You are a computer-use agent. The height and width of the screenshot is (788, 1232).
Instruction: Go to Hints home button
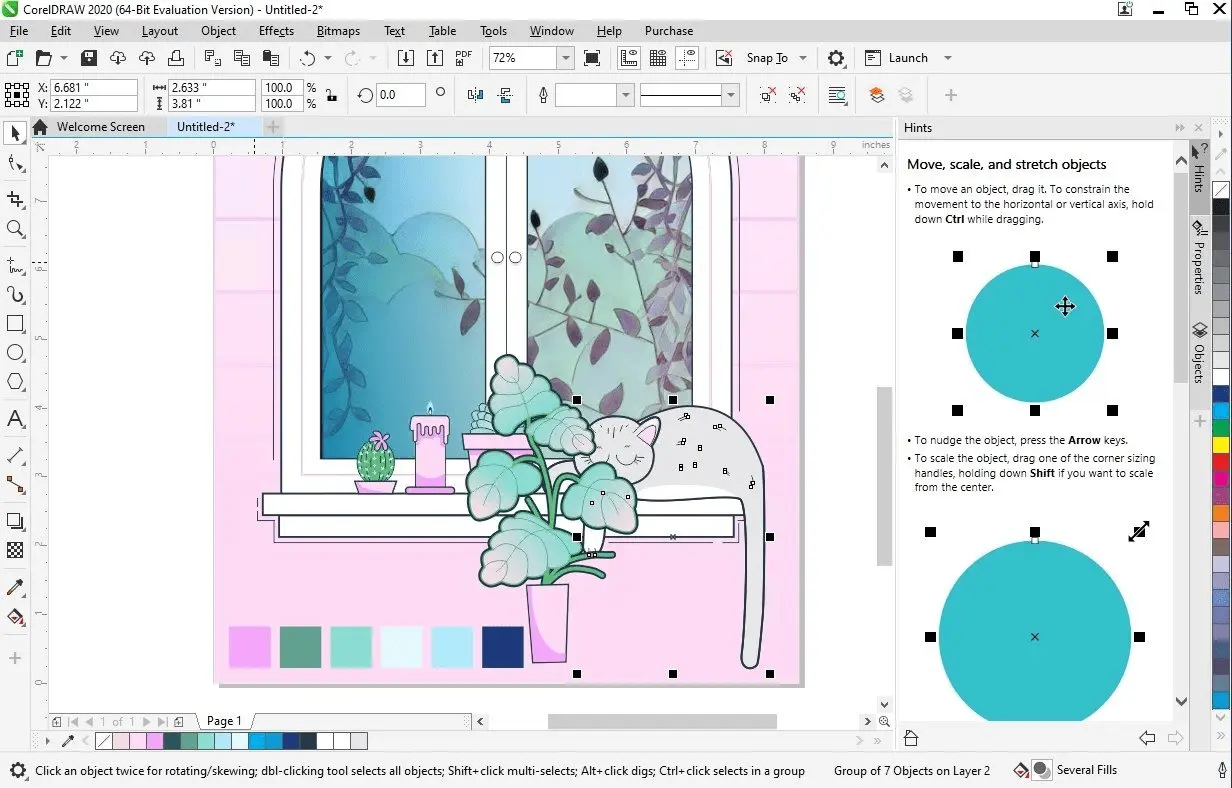pos(911,739)
